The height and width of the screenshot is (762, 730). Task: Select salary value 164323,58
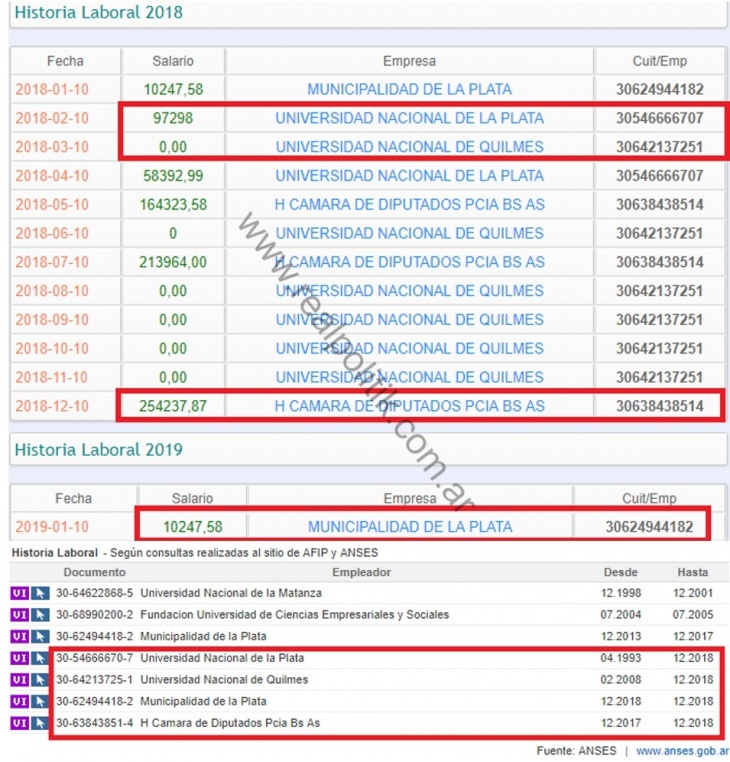[x=173, y=205]
